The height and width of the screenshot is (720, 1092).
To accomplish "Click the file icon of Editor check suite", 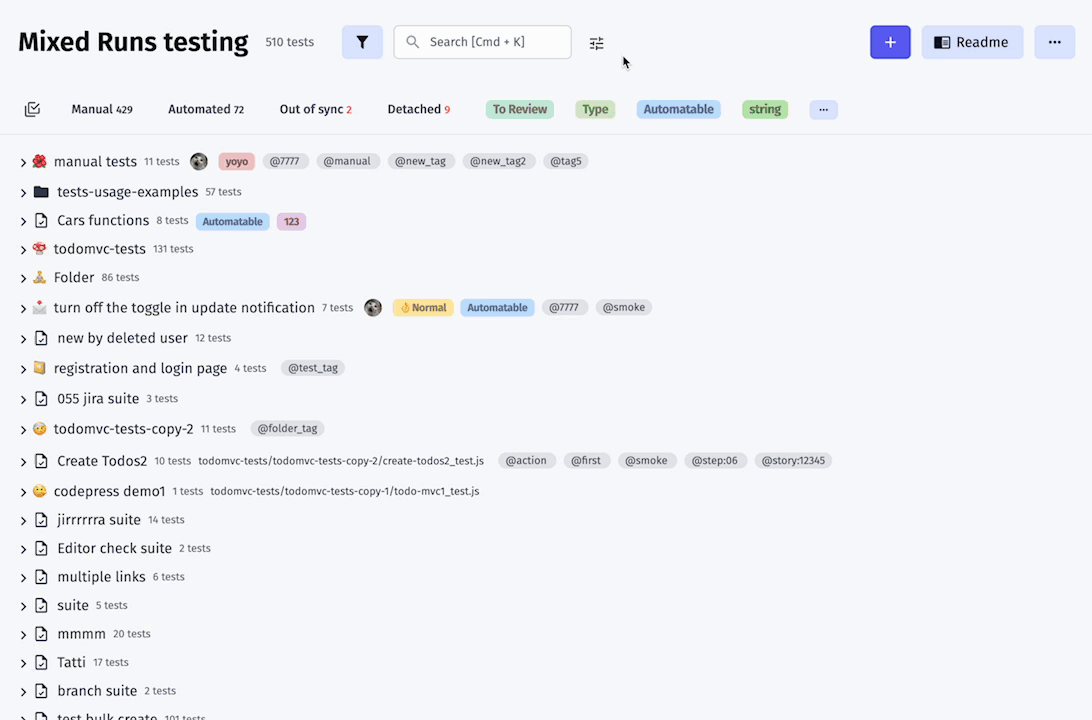I will [x=41, y=549].
